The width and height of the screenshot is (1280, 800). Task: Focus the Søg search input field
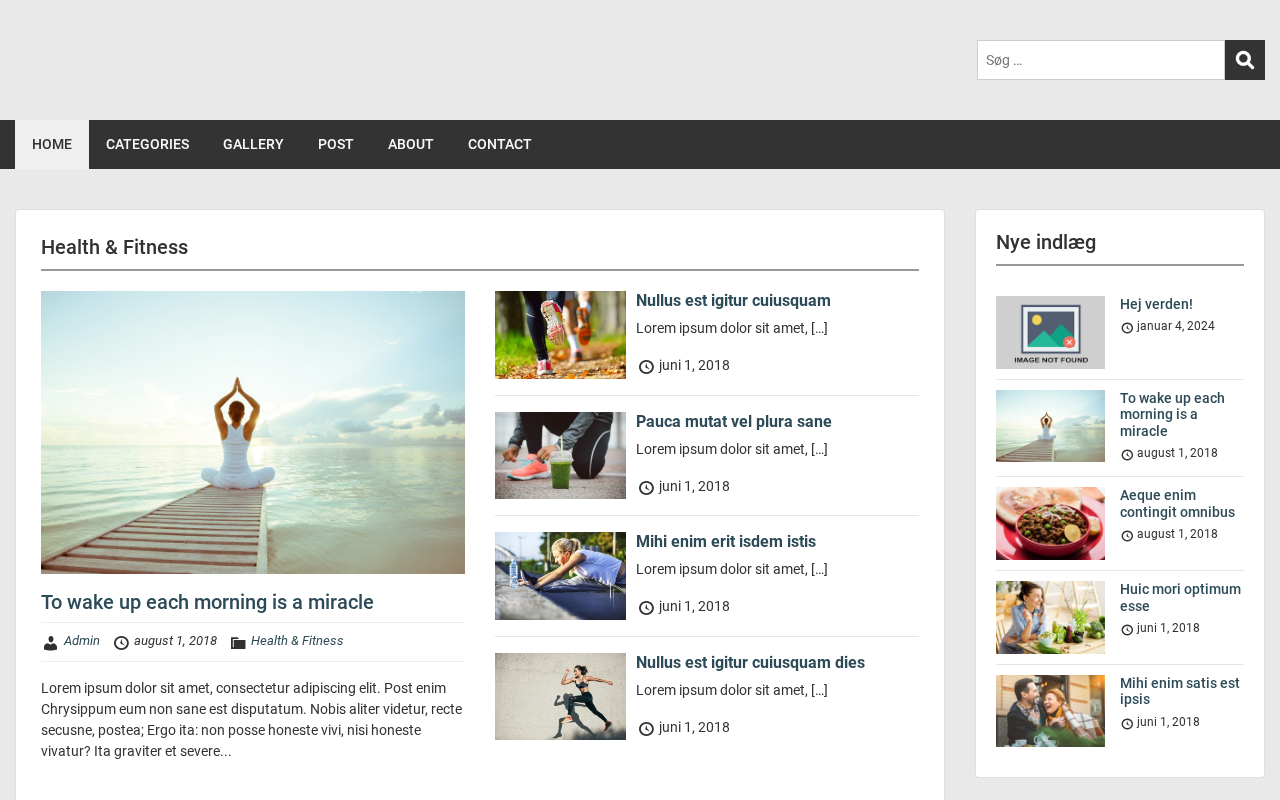[1101, 60]
